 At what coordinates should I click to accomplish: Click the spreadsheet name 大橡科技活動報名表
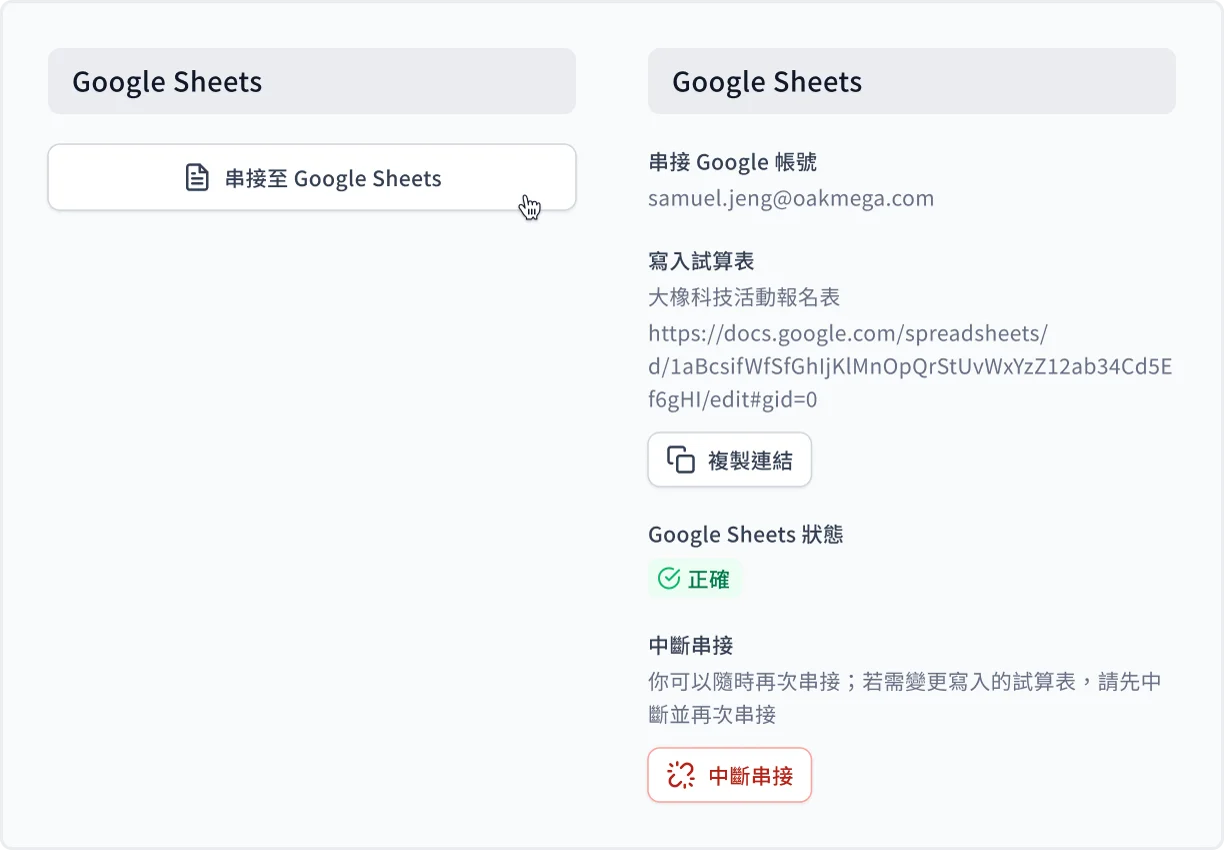coord(744,297)
